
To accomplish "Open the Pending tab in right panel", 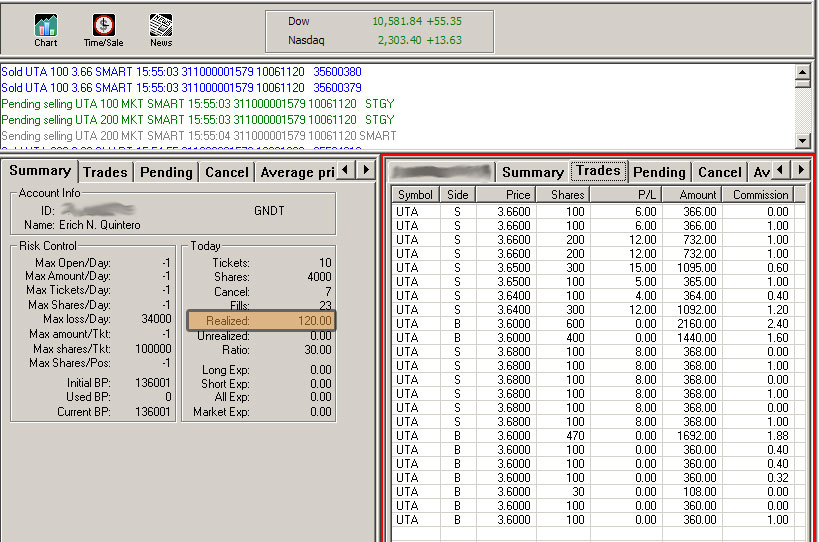I will pyautogui.click(x=659, y=172).
